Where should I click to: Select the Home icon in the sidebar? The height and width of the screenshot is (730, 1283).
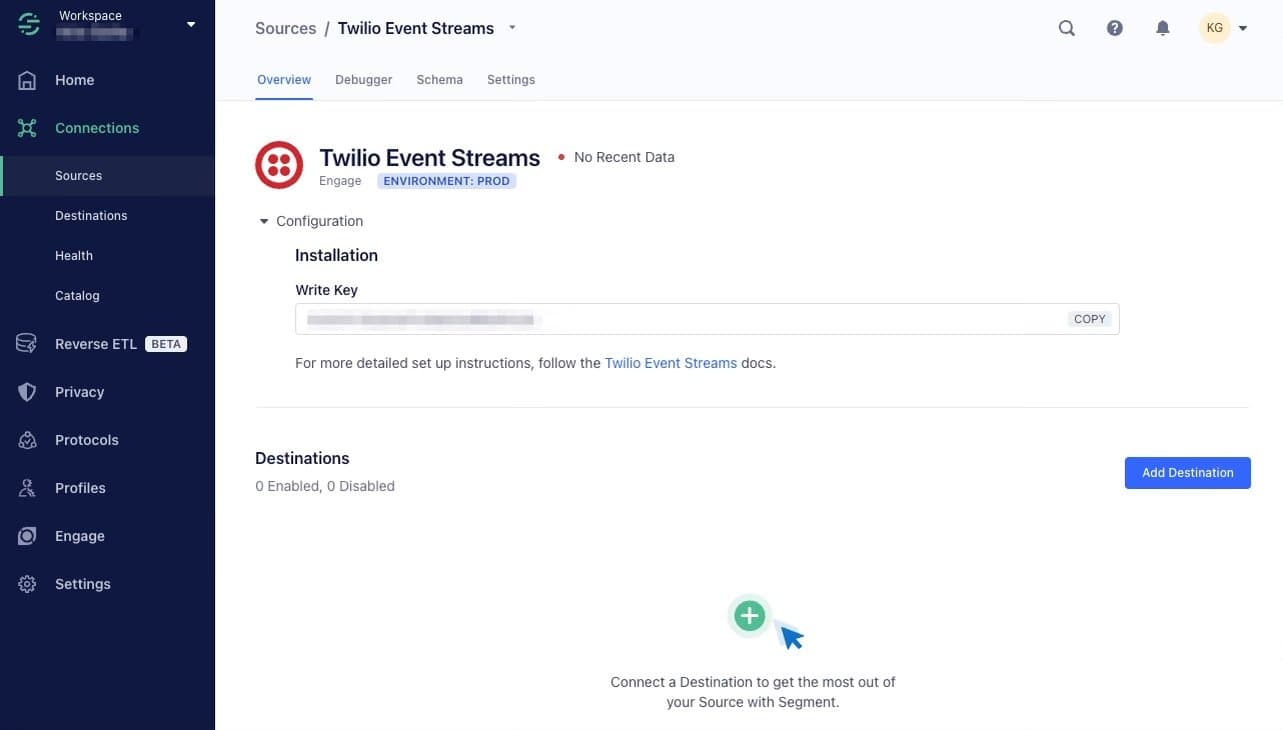click(27, 79)
